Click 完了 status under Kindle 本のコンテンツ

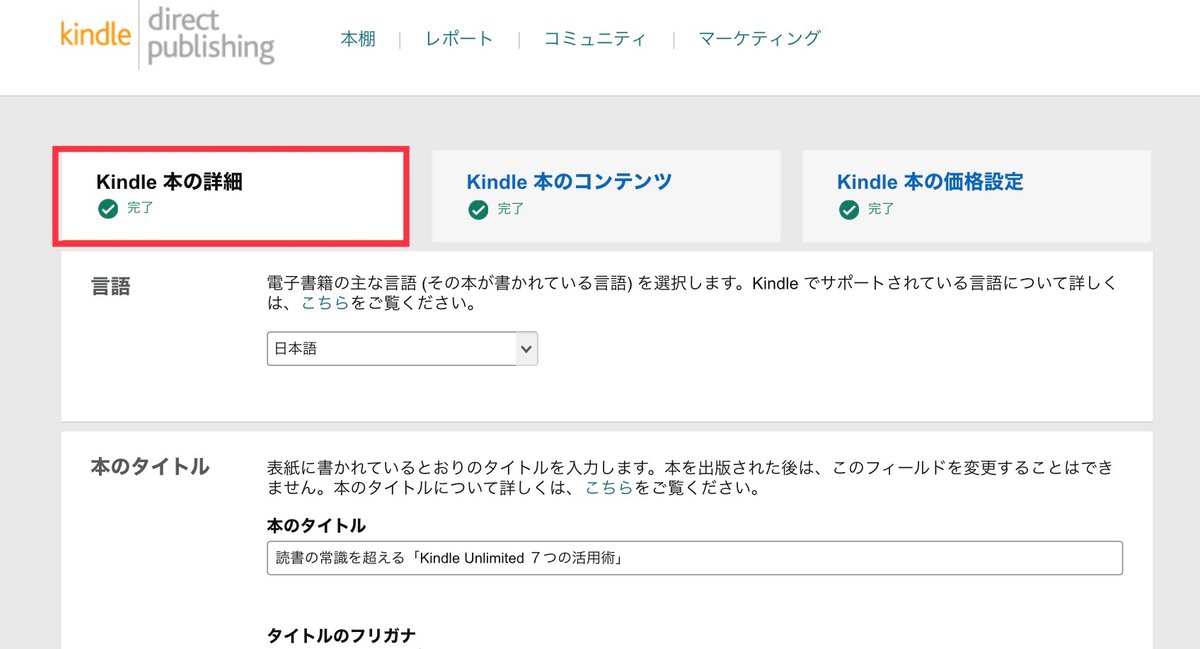510,209
